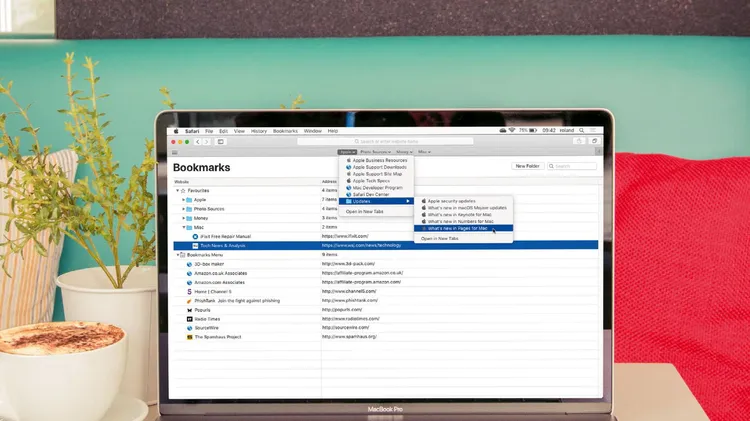Screen dimensions: 750x421
Task: Click the Radio Times favicon
Action: click(x=189, y=319)
